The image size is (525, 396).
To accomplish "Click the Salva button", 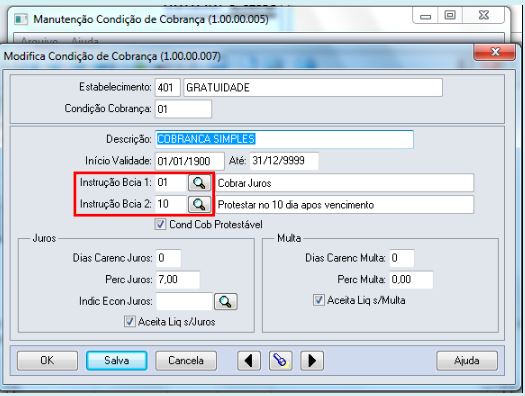I will point(117,361).
